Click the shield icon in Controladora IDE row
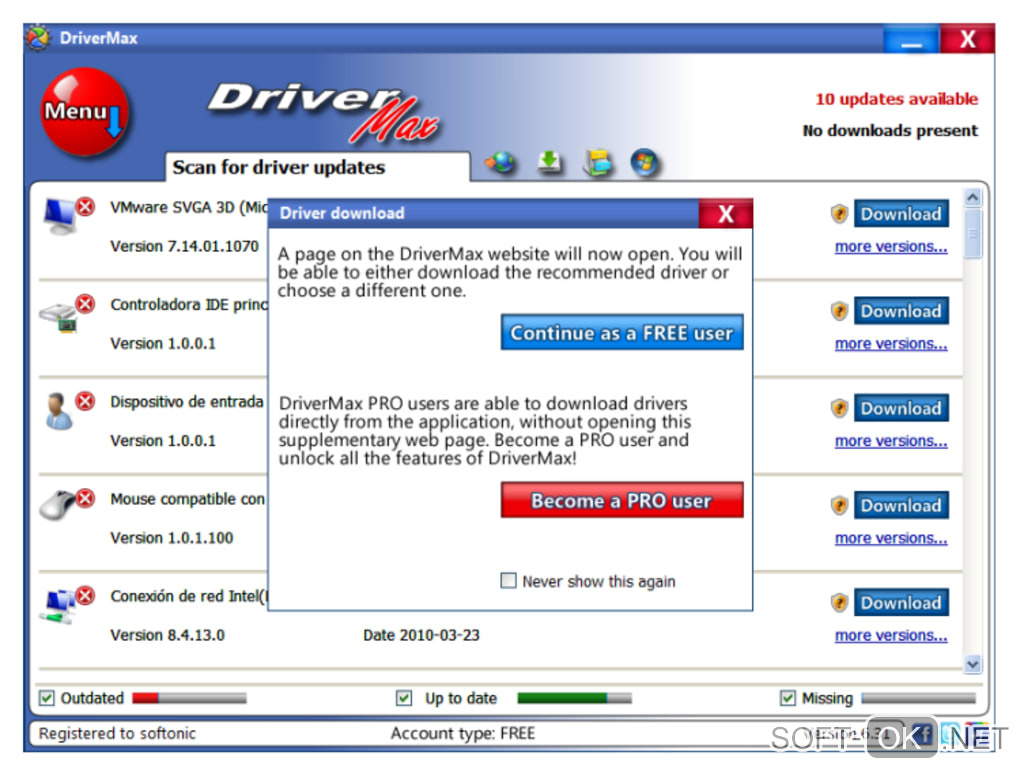Image resolution: width=1020 pixels, height=763 pixels. click(x=839, y=311)
